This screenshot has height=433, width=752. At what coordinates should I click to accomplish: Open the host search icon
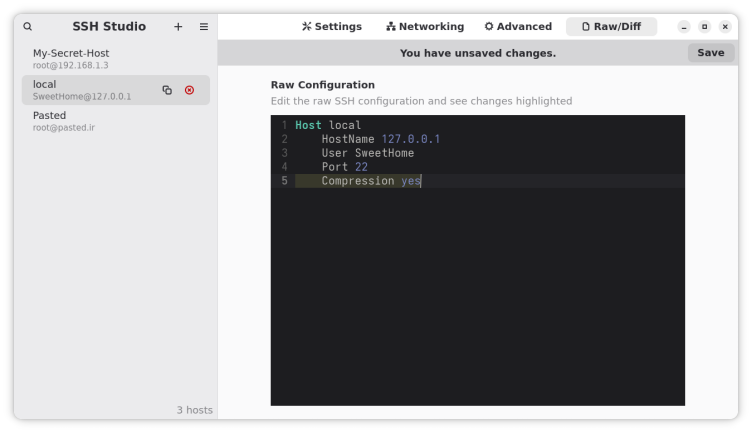[x=27, y=27]
